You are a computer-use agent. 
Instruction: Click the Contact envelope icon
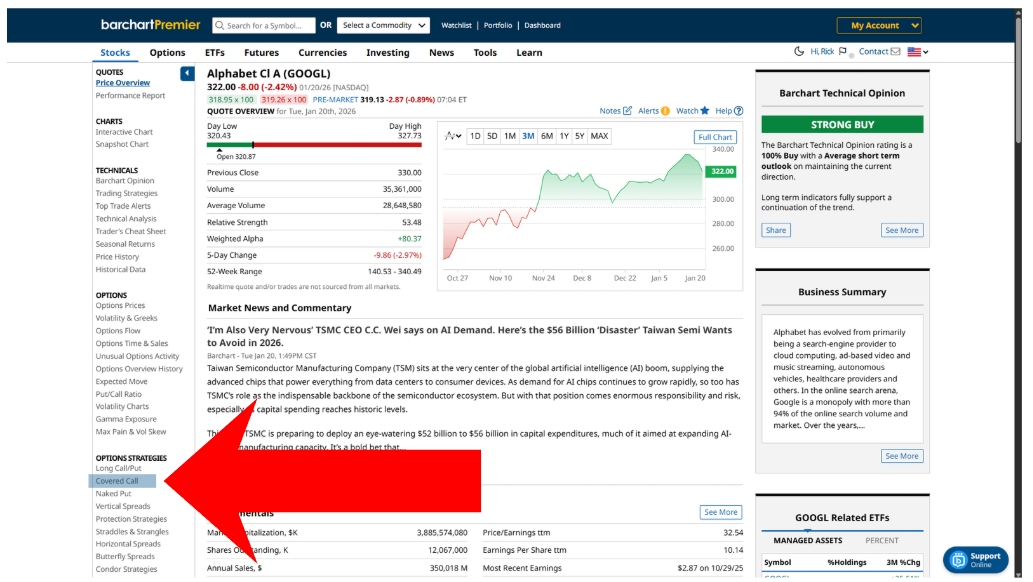click(895, 51)
